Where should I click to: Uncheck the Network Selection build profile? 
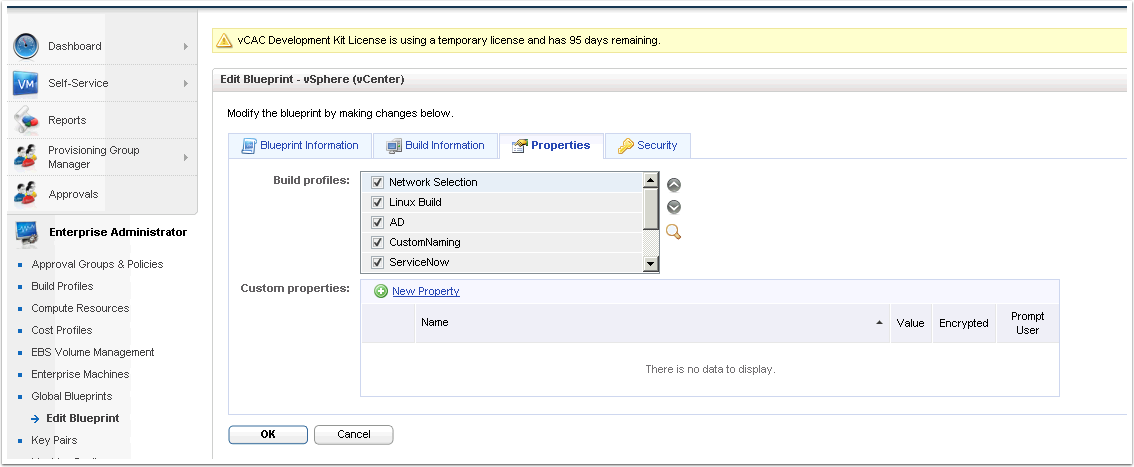tap(377, 182)
